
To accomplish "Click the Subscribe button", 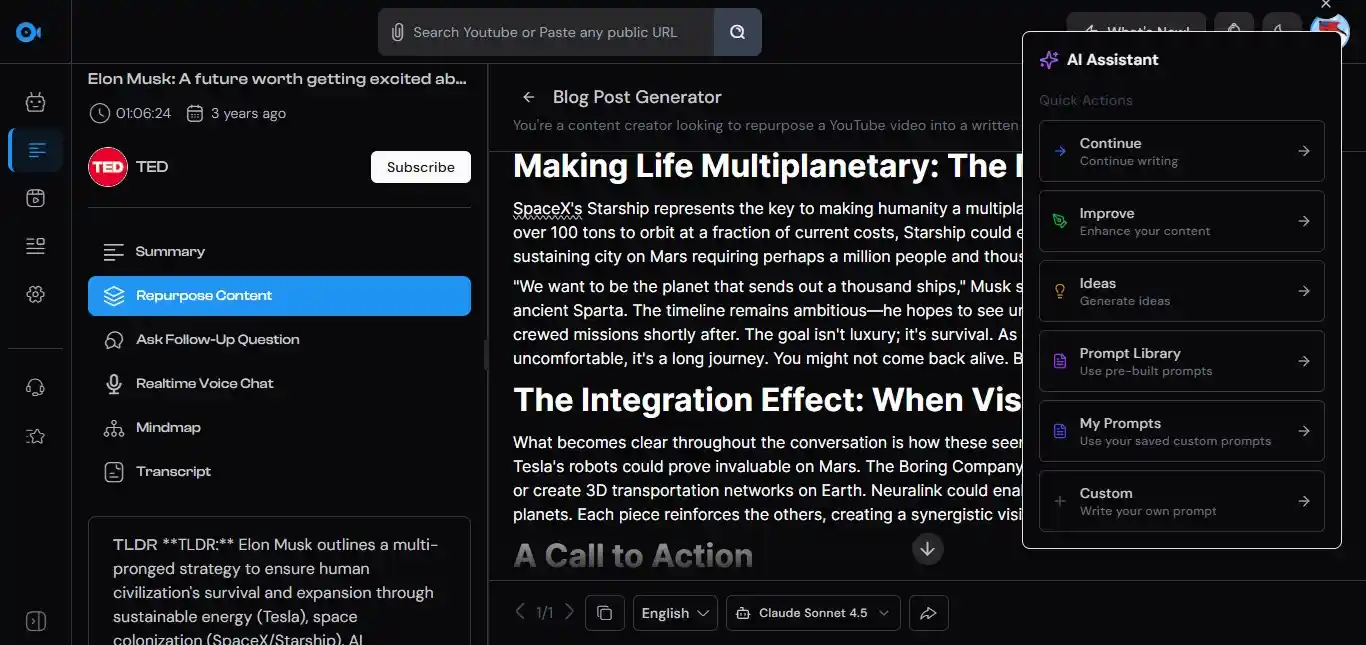I will coord(420,167).
